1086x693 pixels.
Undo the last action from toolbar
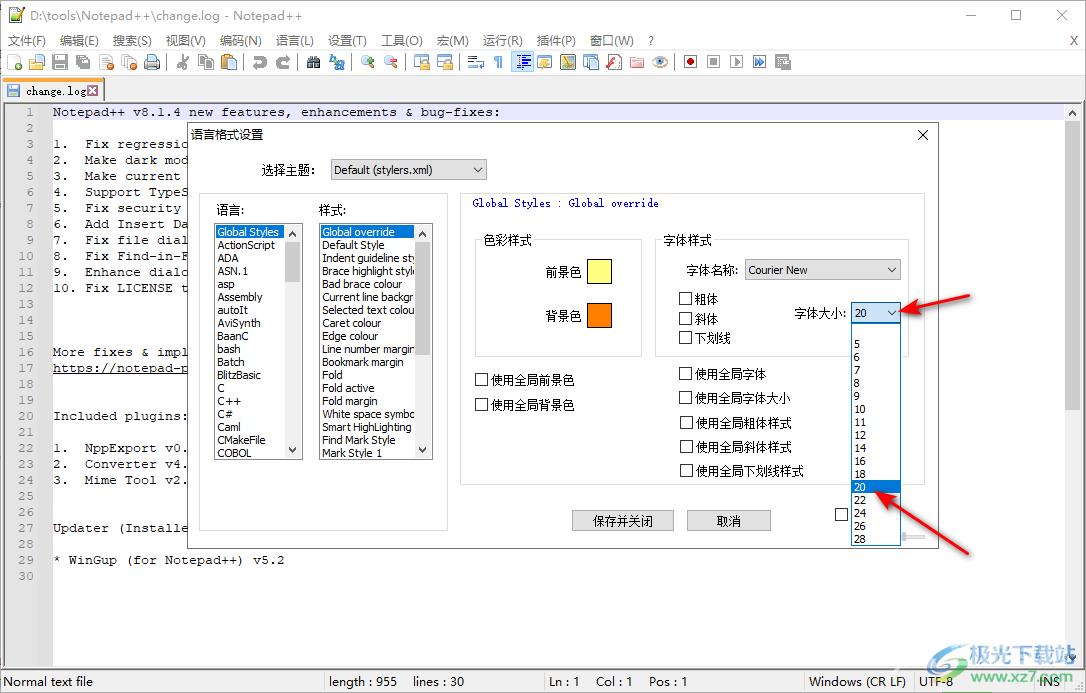point(260,62)
